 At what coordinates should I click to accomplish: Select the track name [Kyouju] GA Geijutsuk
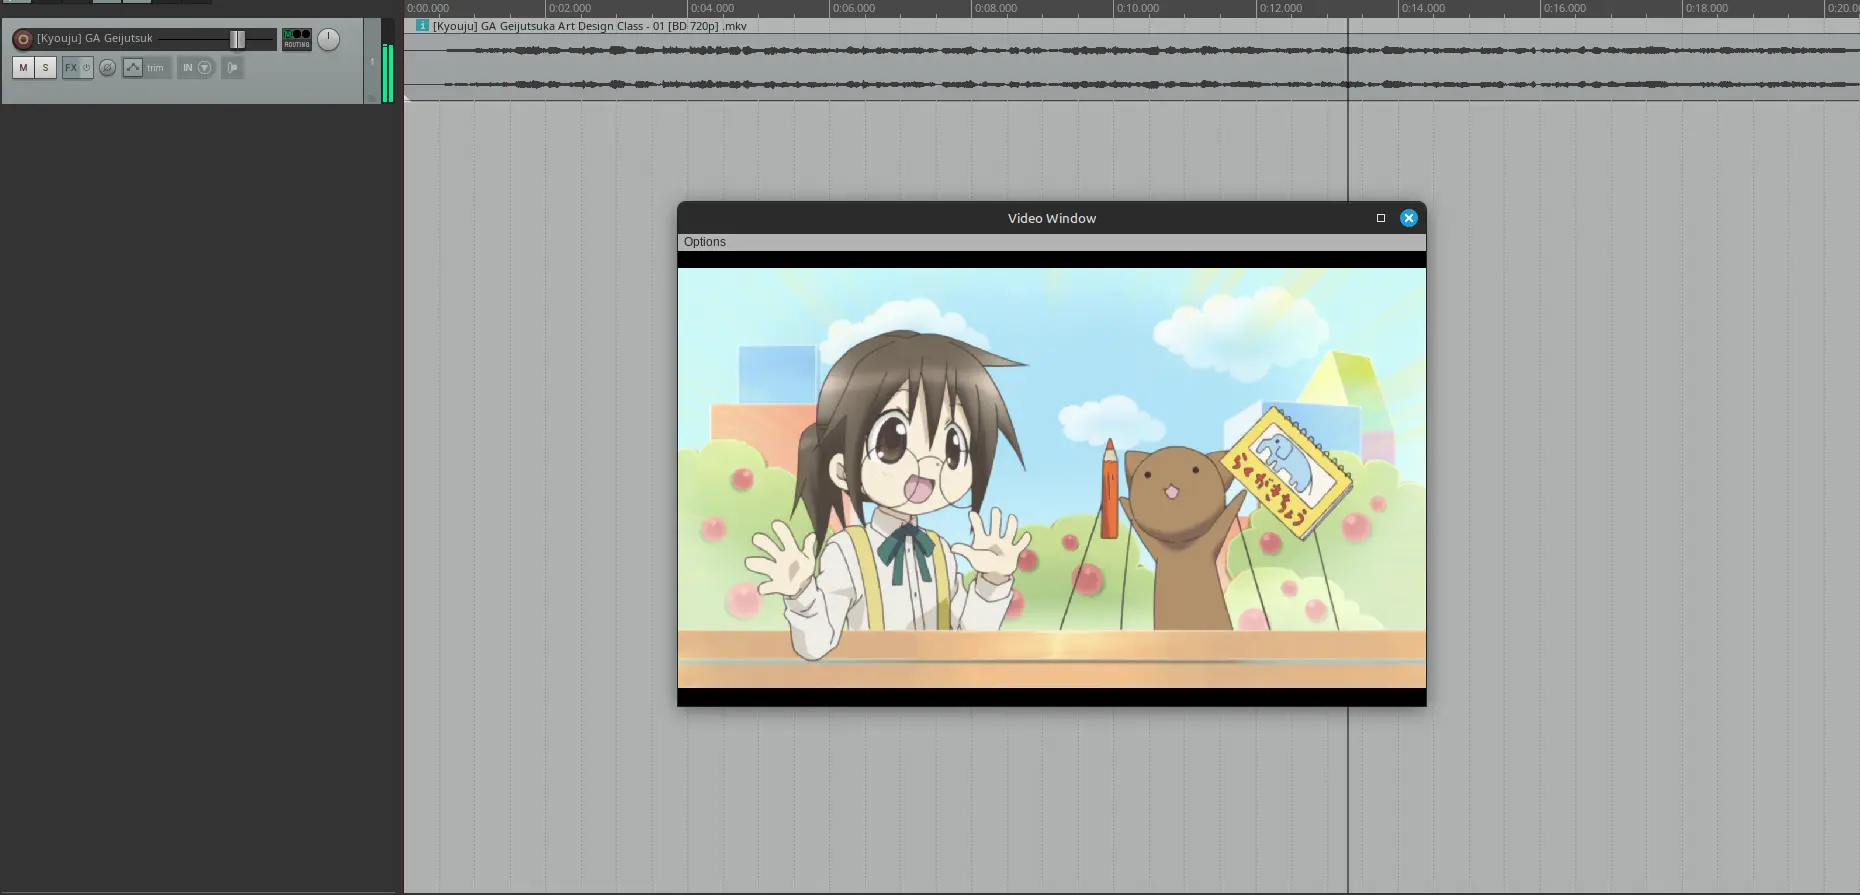coord(95,38)
